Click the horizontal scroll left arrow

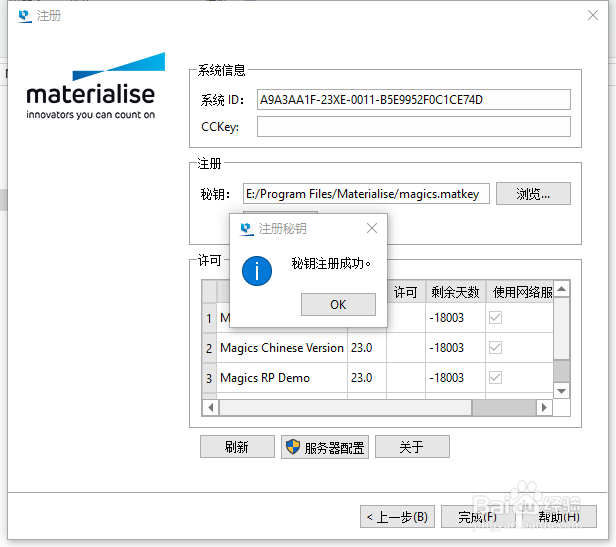coord(211,407)
